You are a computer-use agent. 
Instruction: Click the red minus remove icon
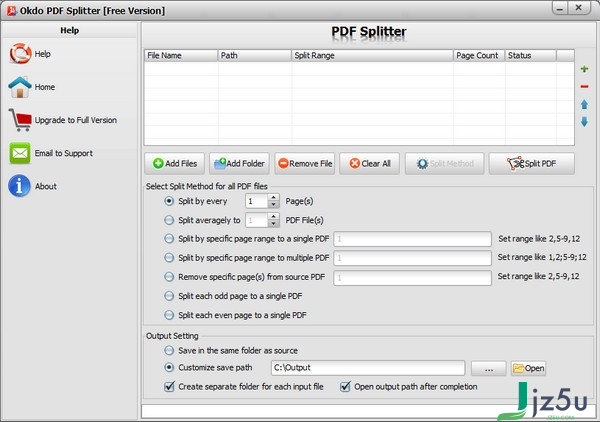pyautogui.click(x=584, y=86)
